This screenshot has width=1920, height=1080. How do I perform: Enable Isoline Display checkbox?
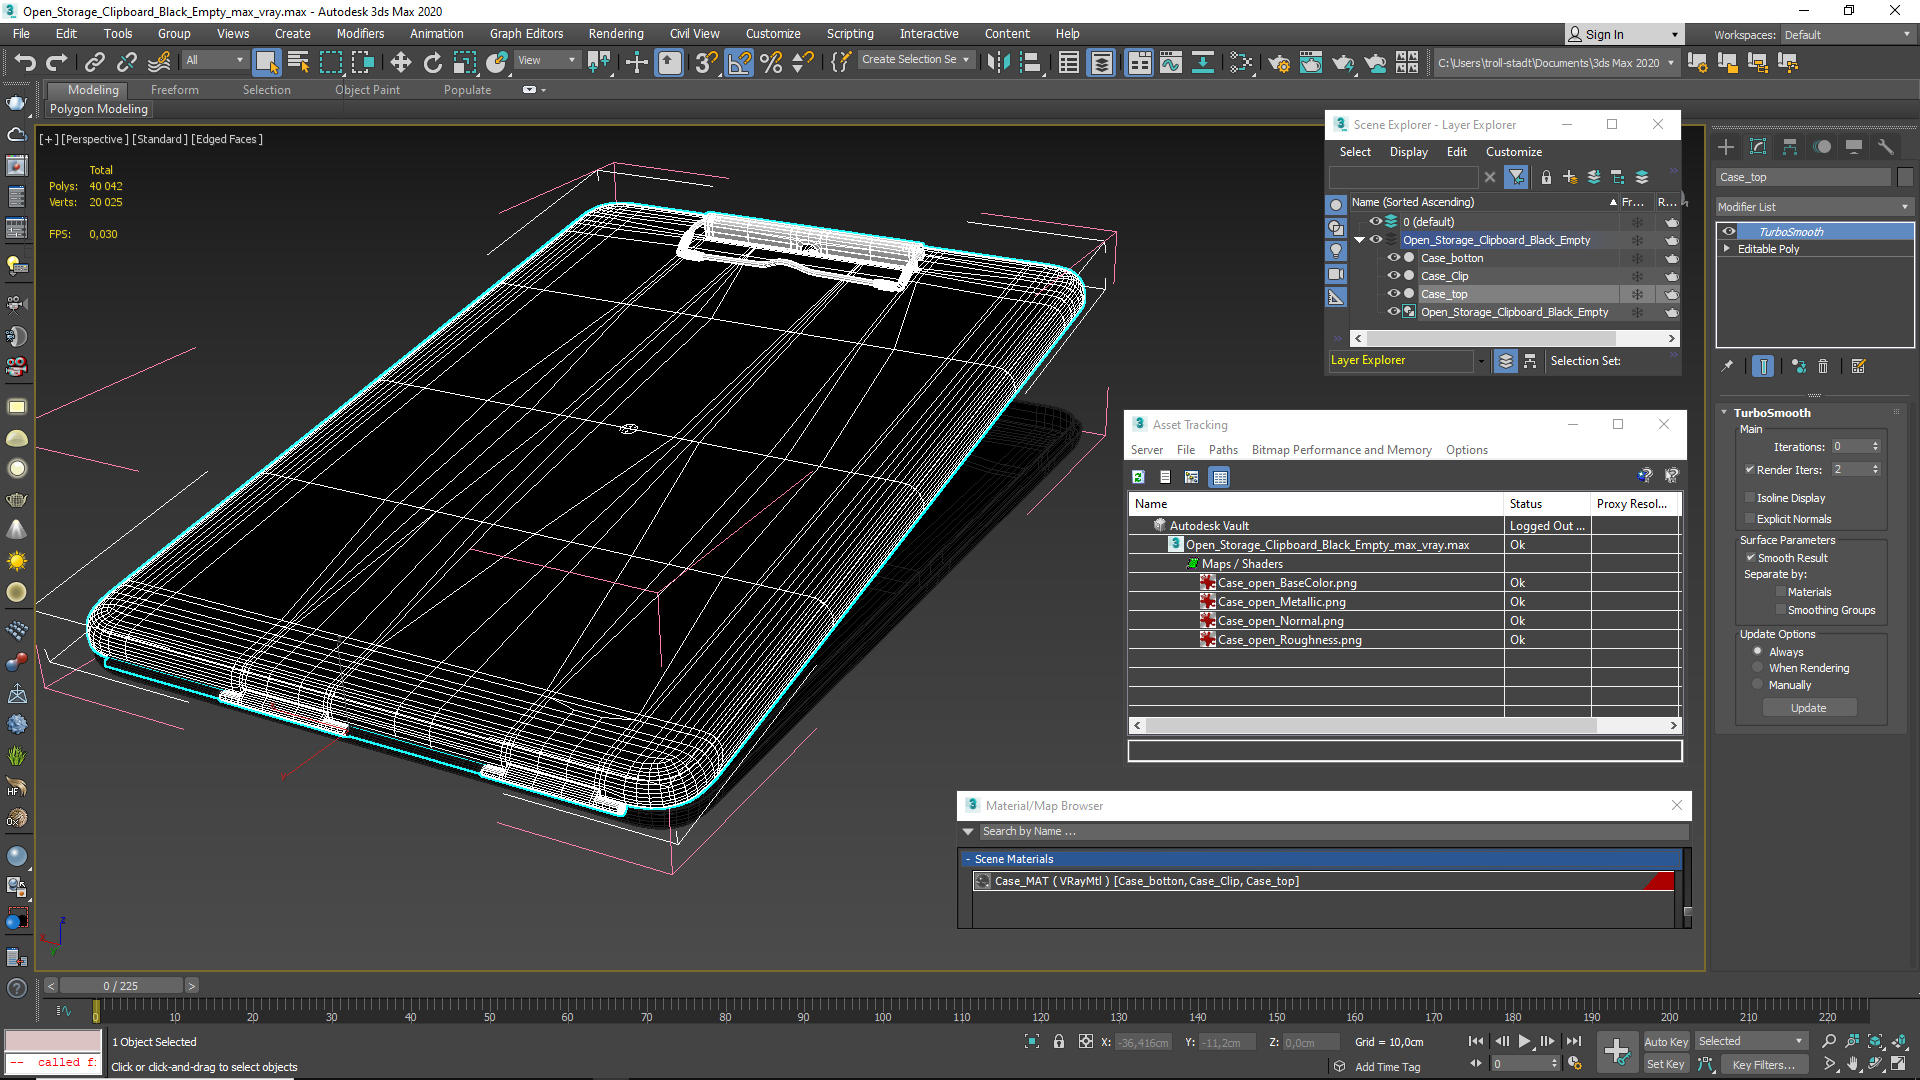1750,497
